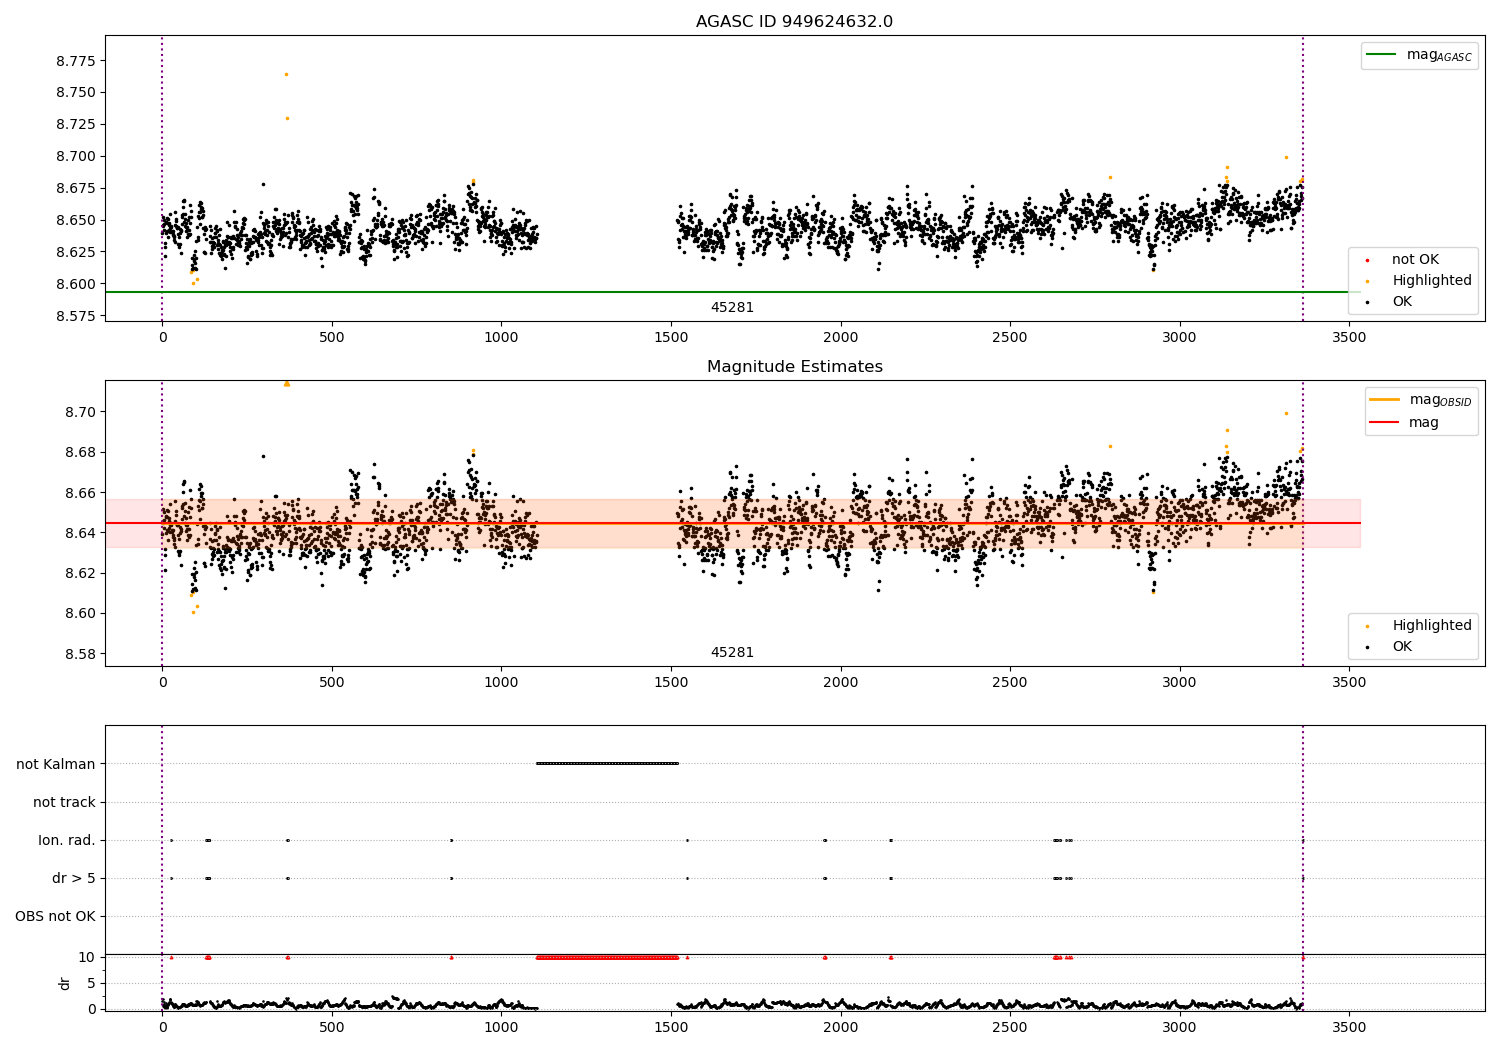Click the 8.60 y-axis tick label
This screenshot has width=1500, height=1050.
[x=80, y=614]
